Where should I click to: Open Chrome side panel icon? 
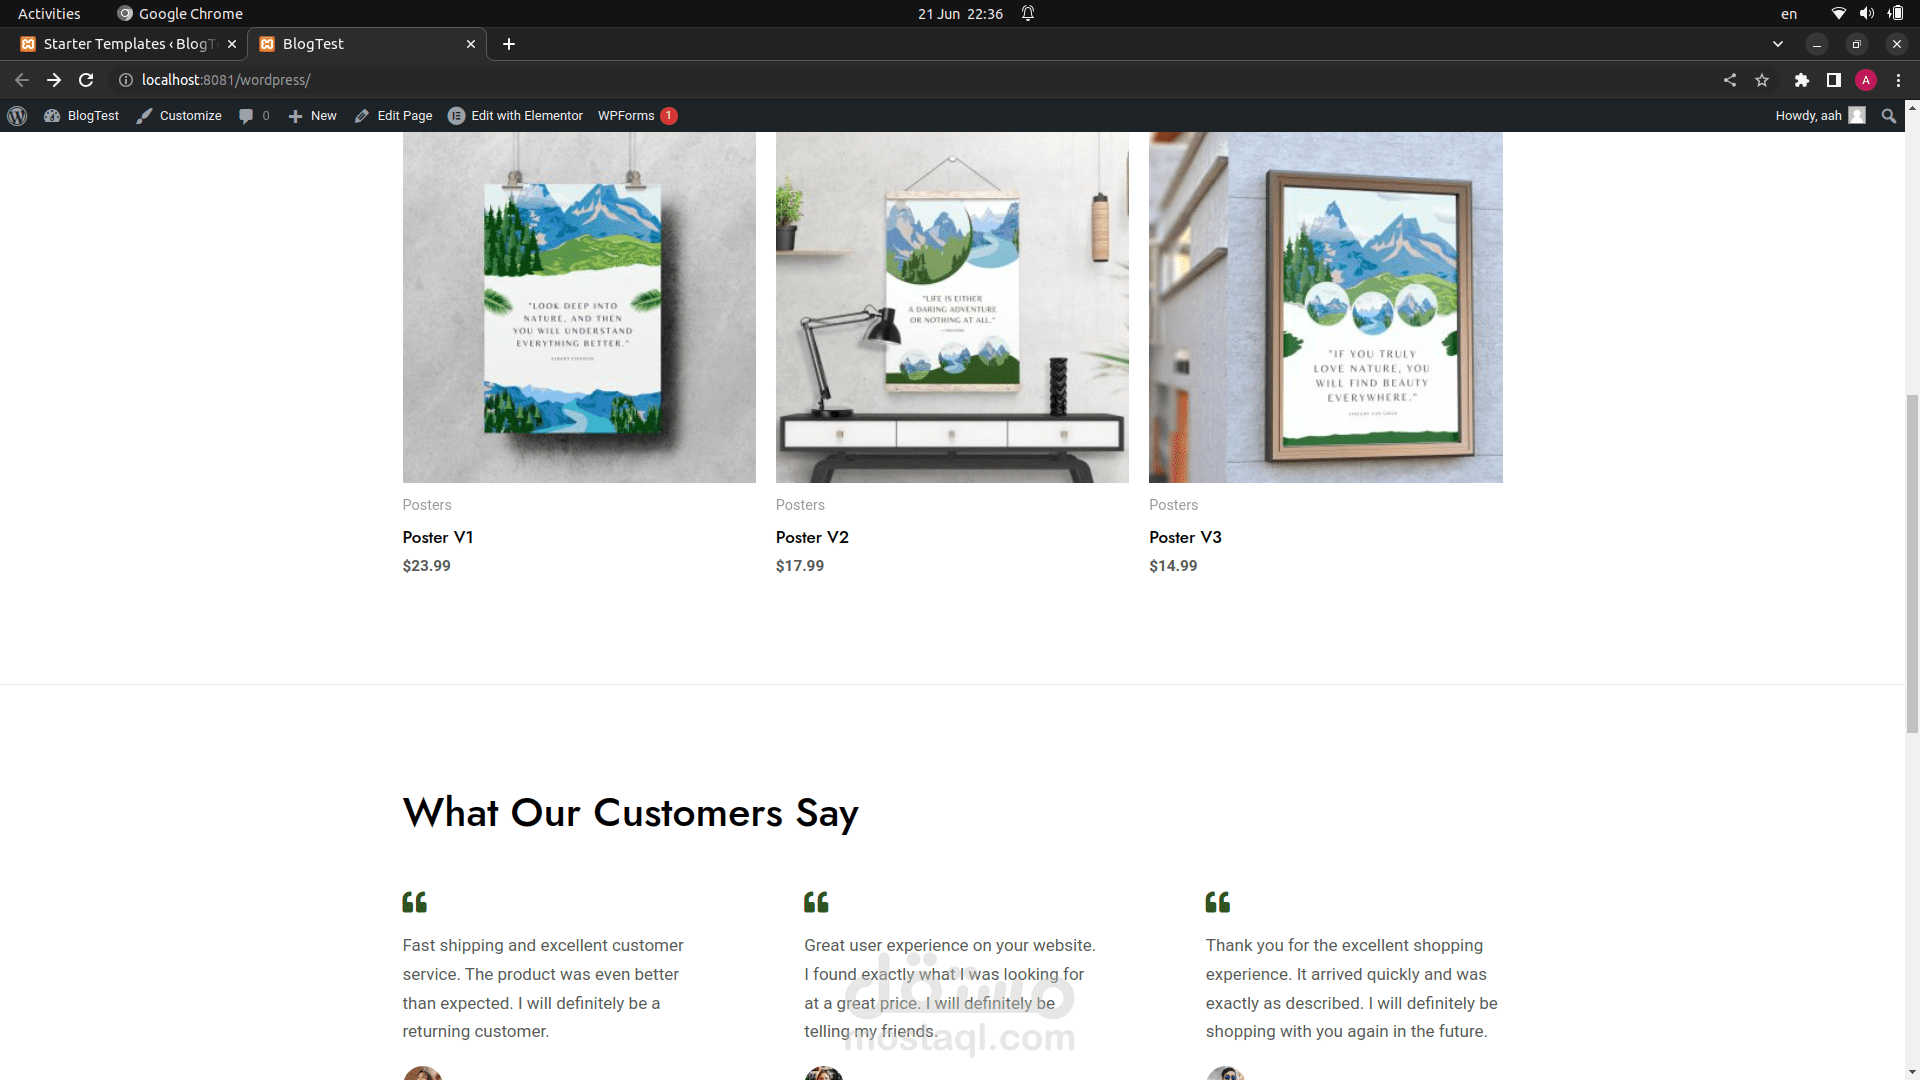[x=1833, y=80]
